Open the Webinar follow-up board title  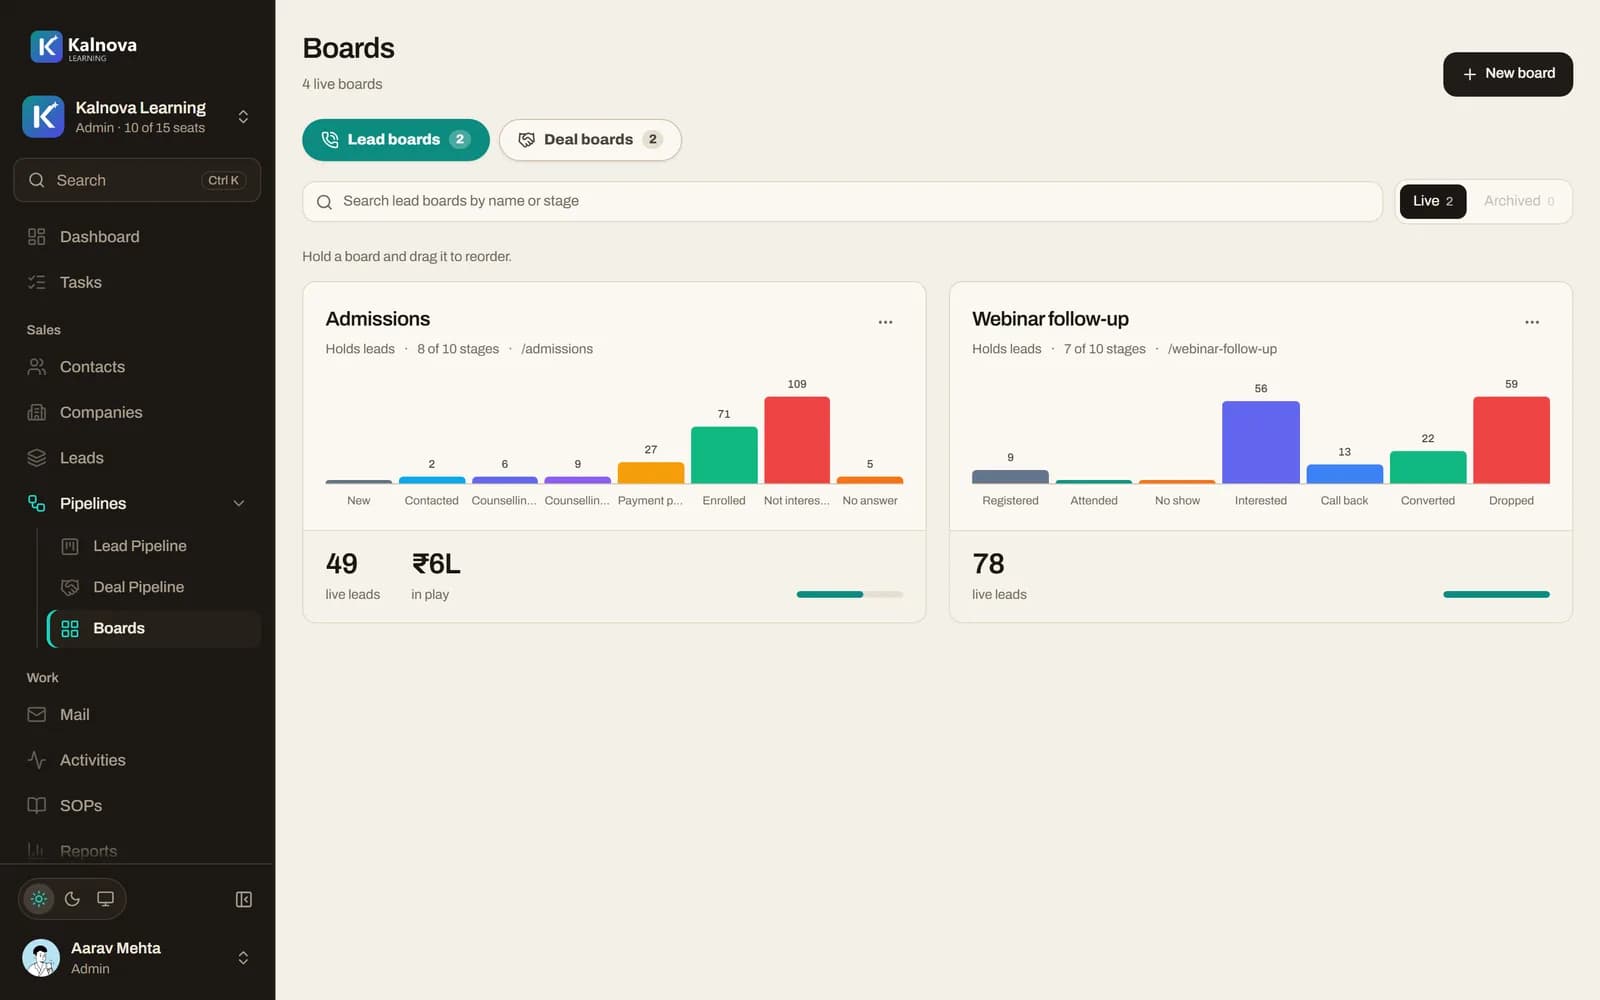1050,319
